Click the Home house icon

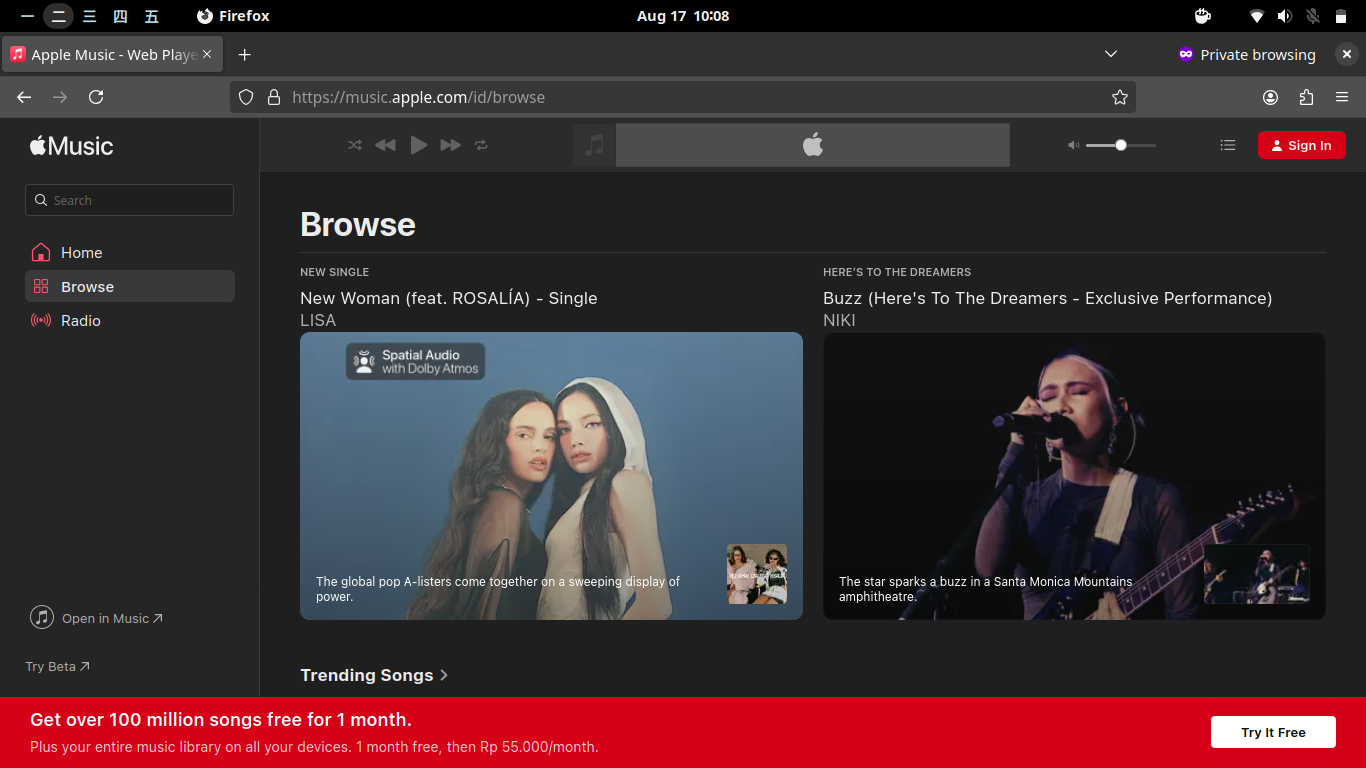point(41,252)
